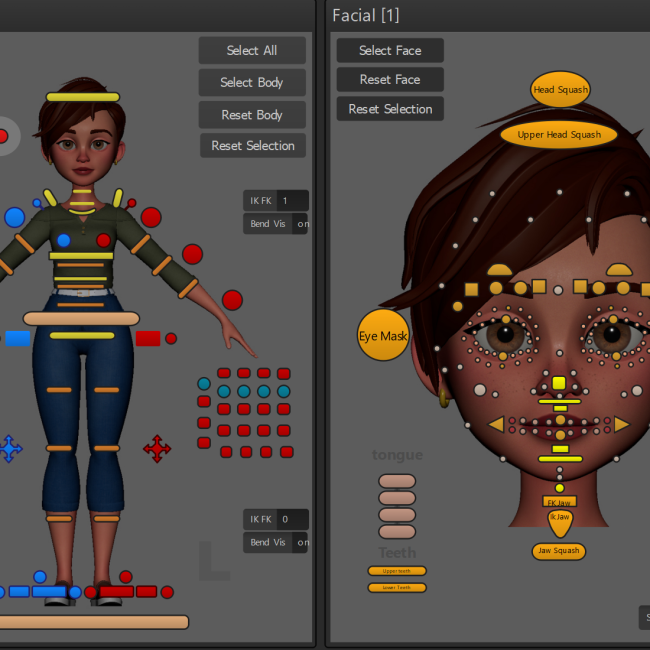This screenshot has width=650, height=650.
Task: Select the red circle beside the elbow
Action: pyautogui.click(x=192, y=254)
